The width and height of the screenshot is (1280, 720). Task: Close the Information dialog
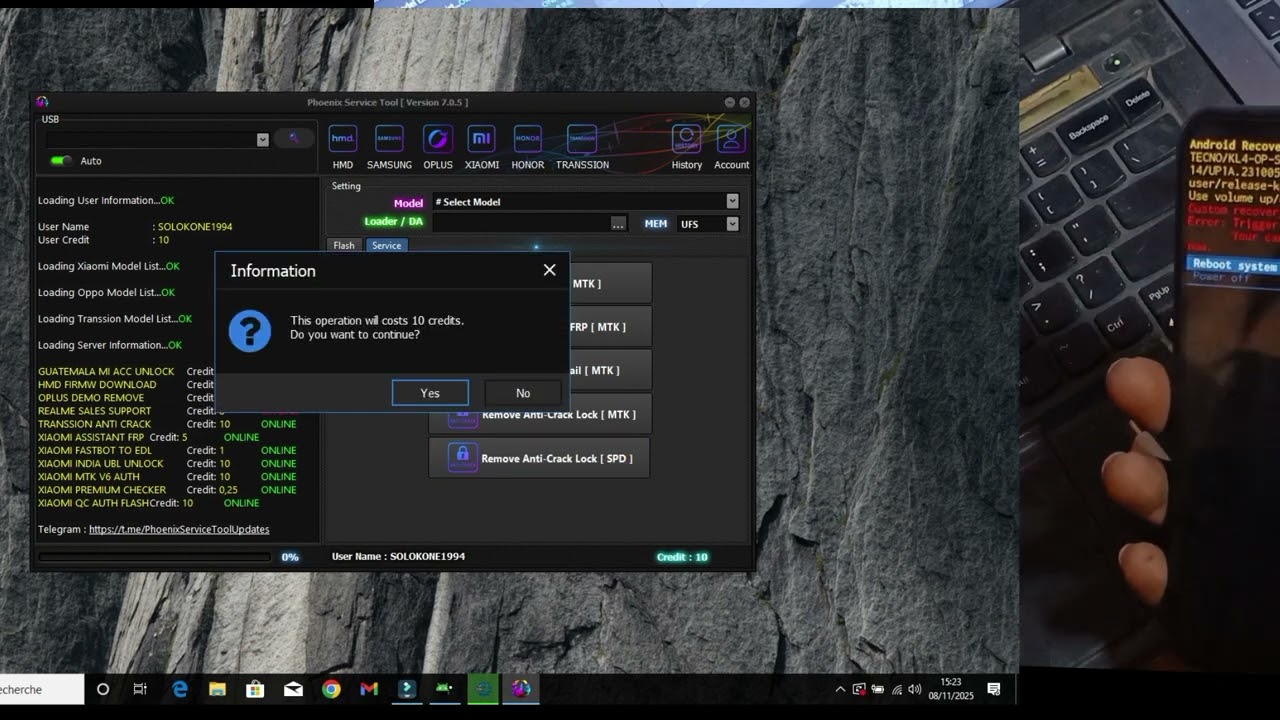coord(549,270)
